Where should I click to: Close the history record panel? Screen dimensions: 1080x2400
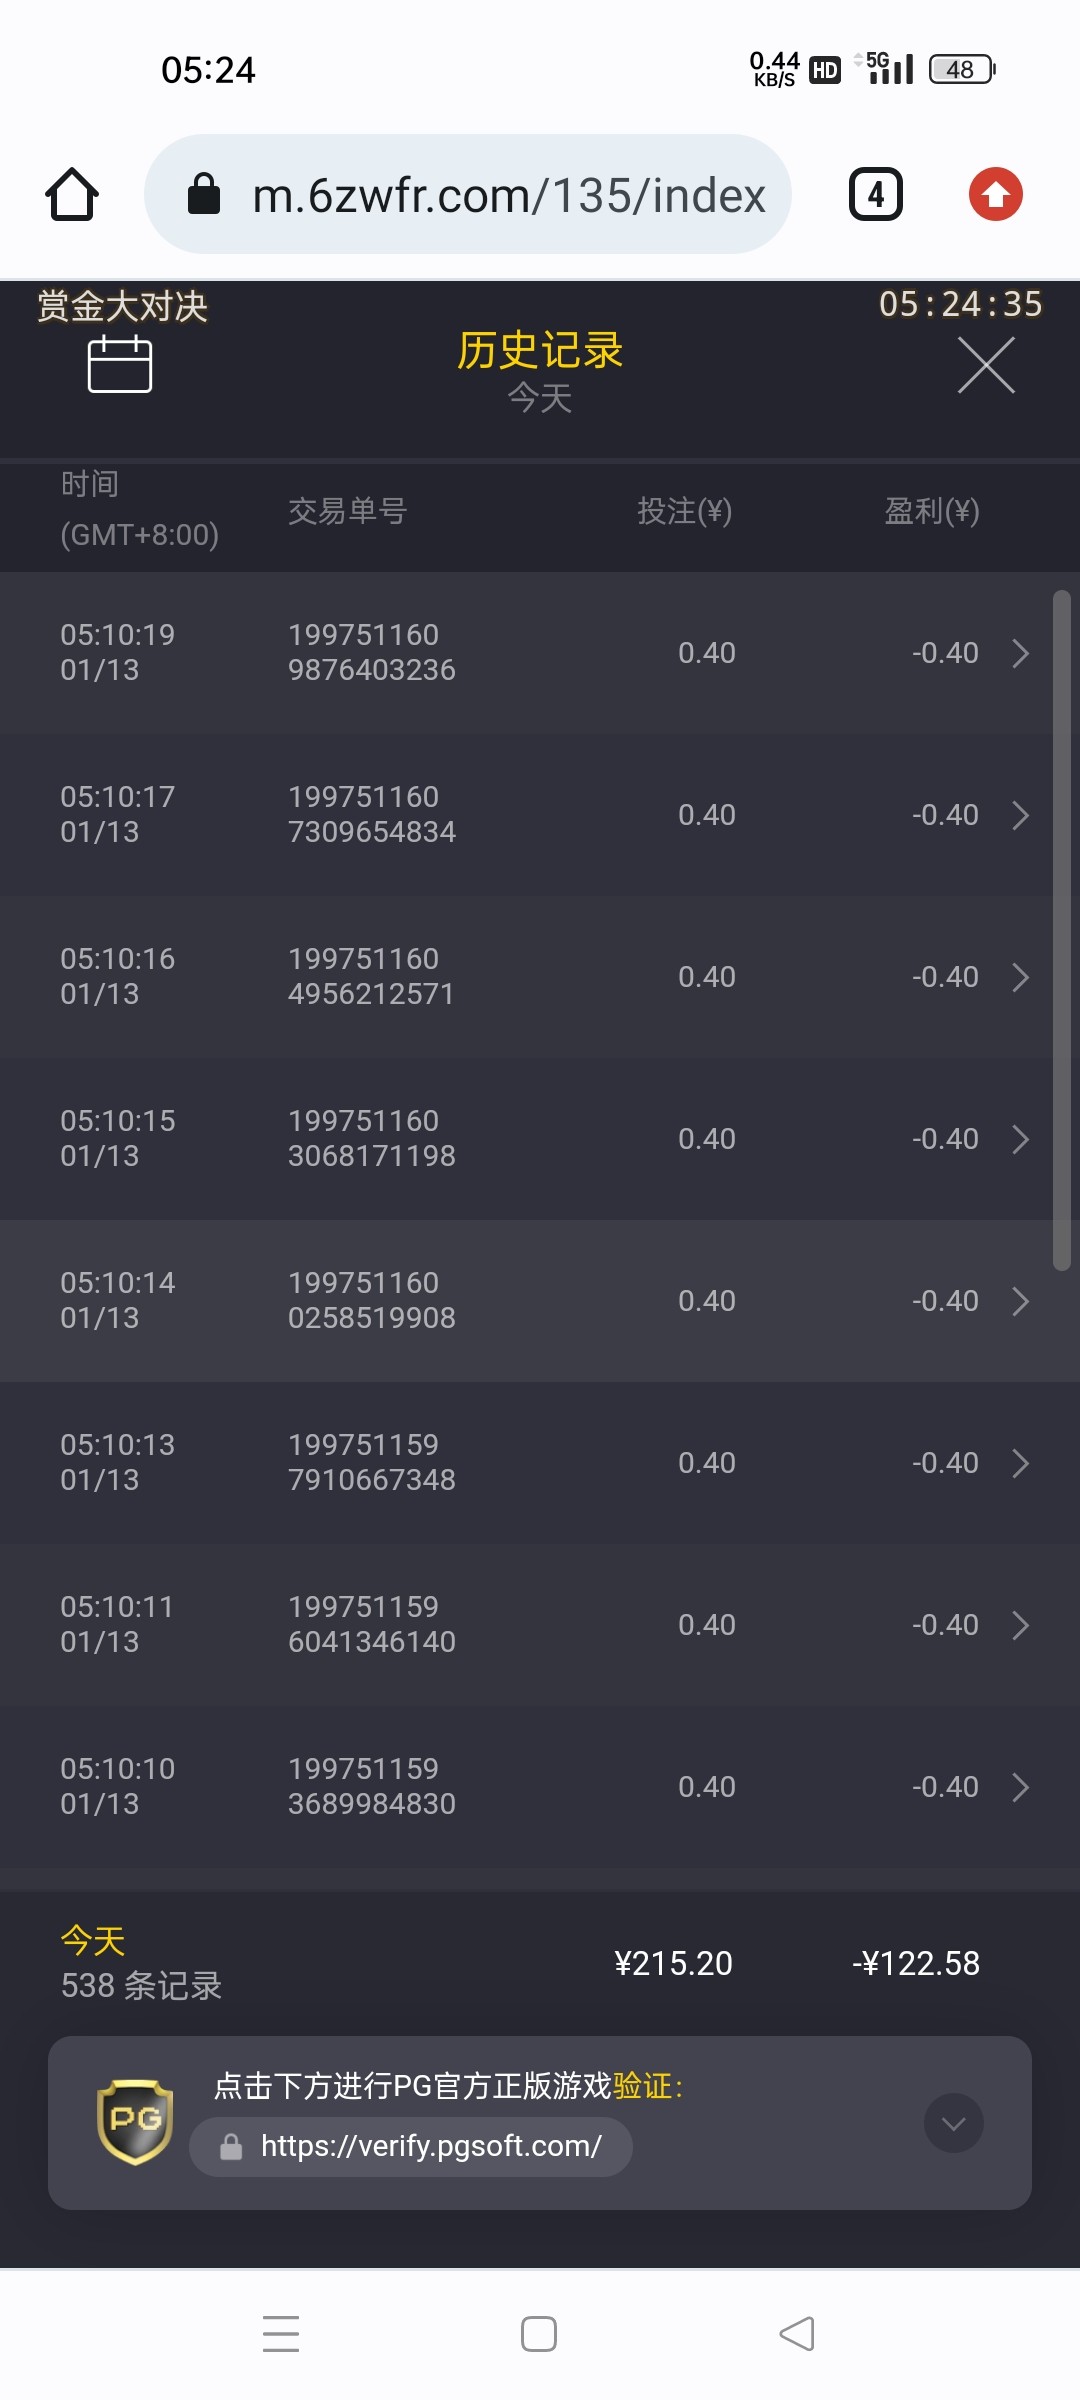pos(986,365)
